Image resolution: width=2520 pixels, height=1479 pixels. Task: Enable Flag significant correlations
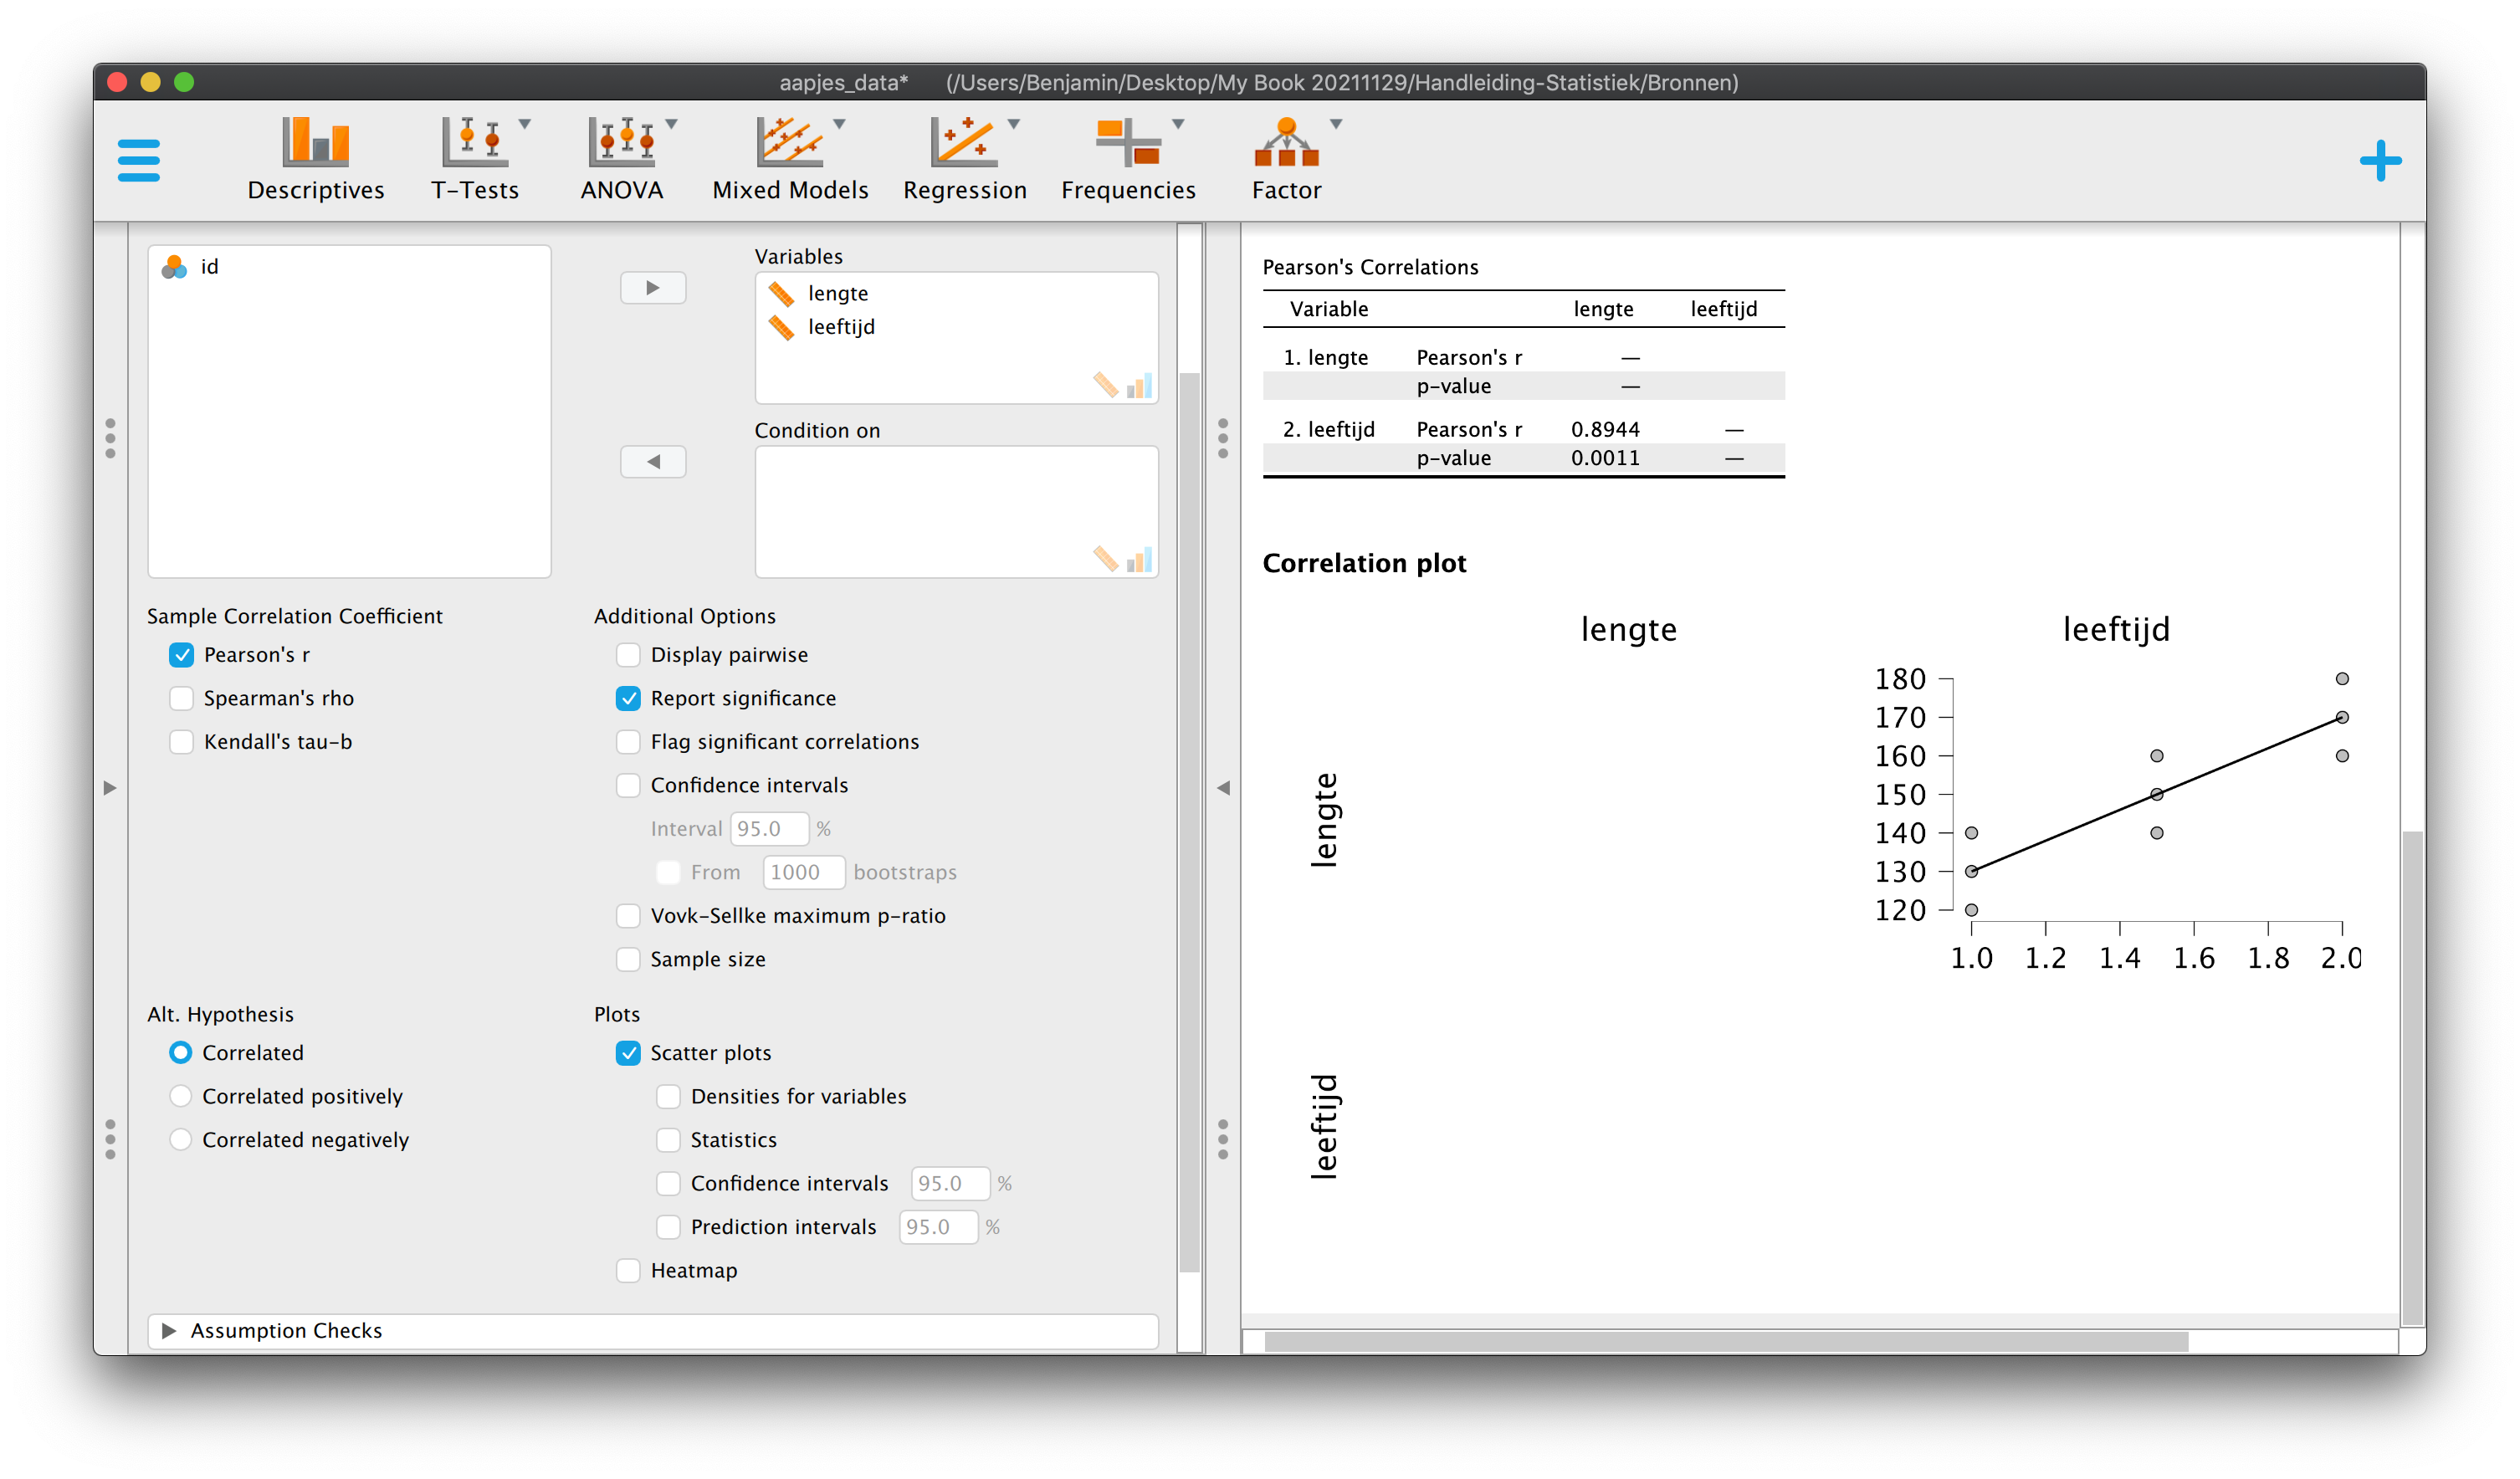pos(628,742)
